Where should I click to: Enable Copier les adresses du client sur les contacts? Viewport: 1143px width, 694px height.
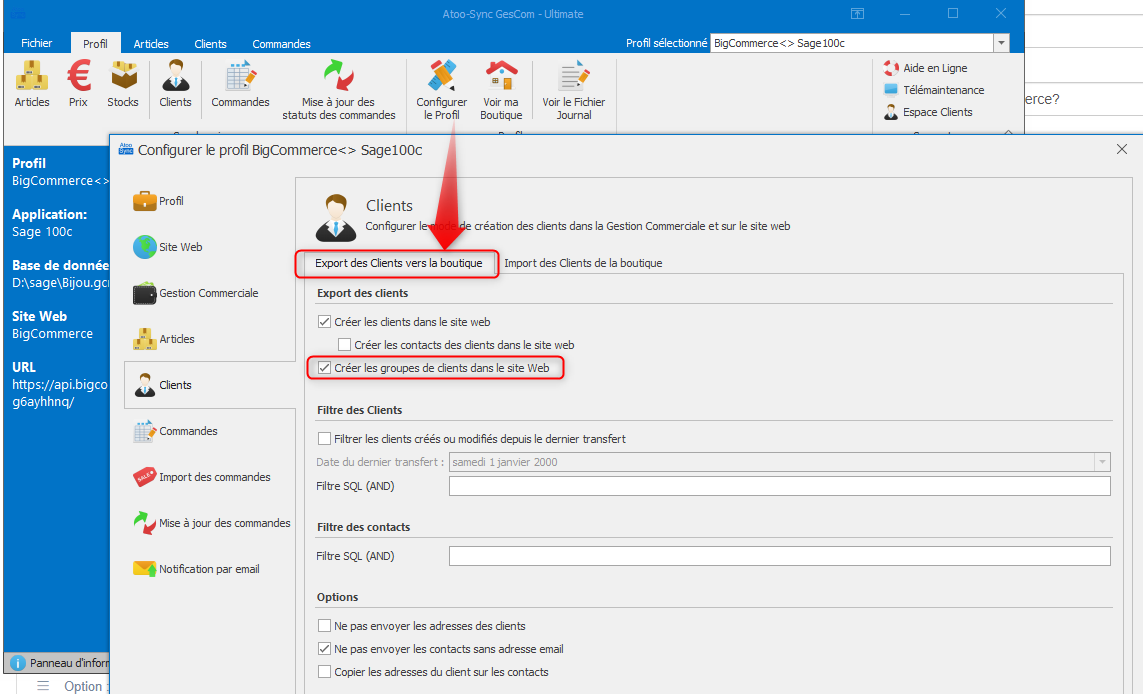(x=324, y=672)
